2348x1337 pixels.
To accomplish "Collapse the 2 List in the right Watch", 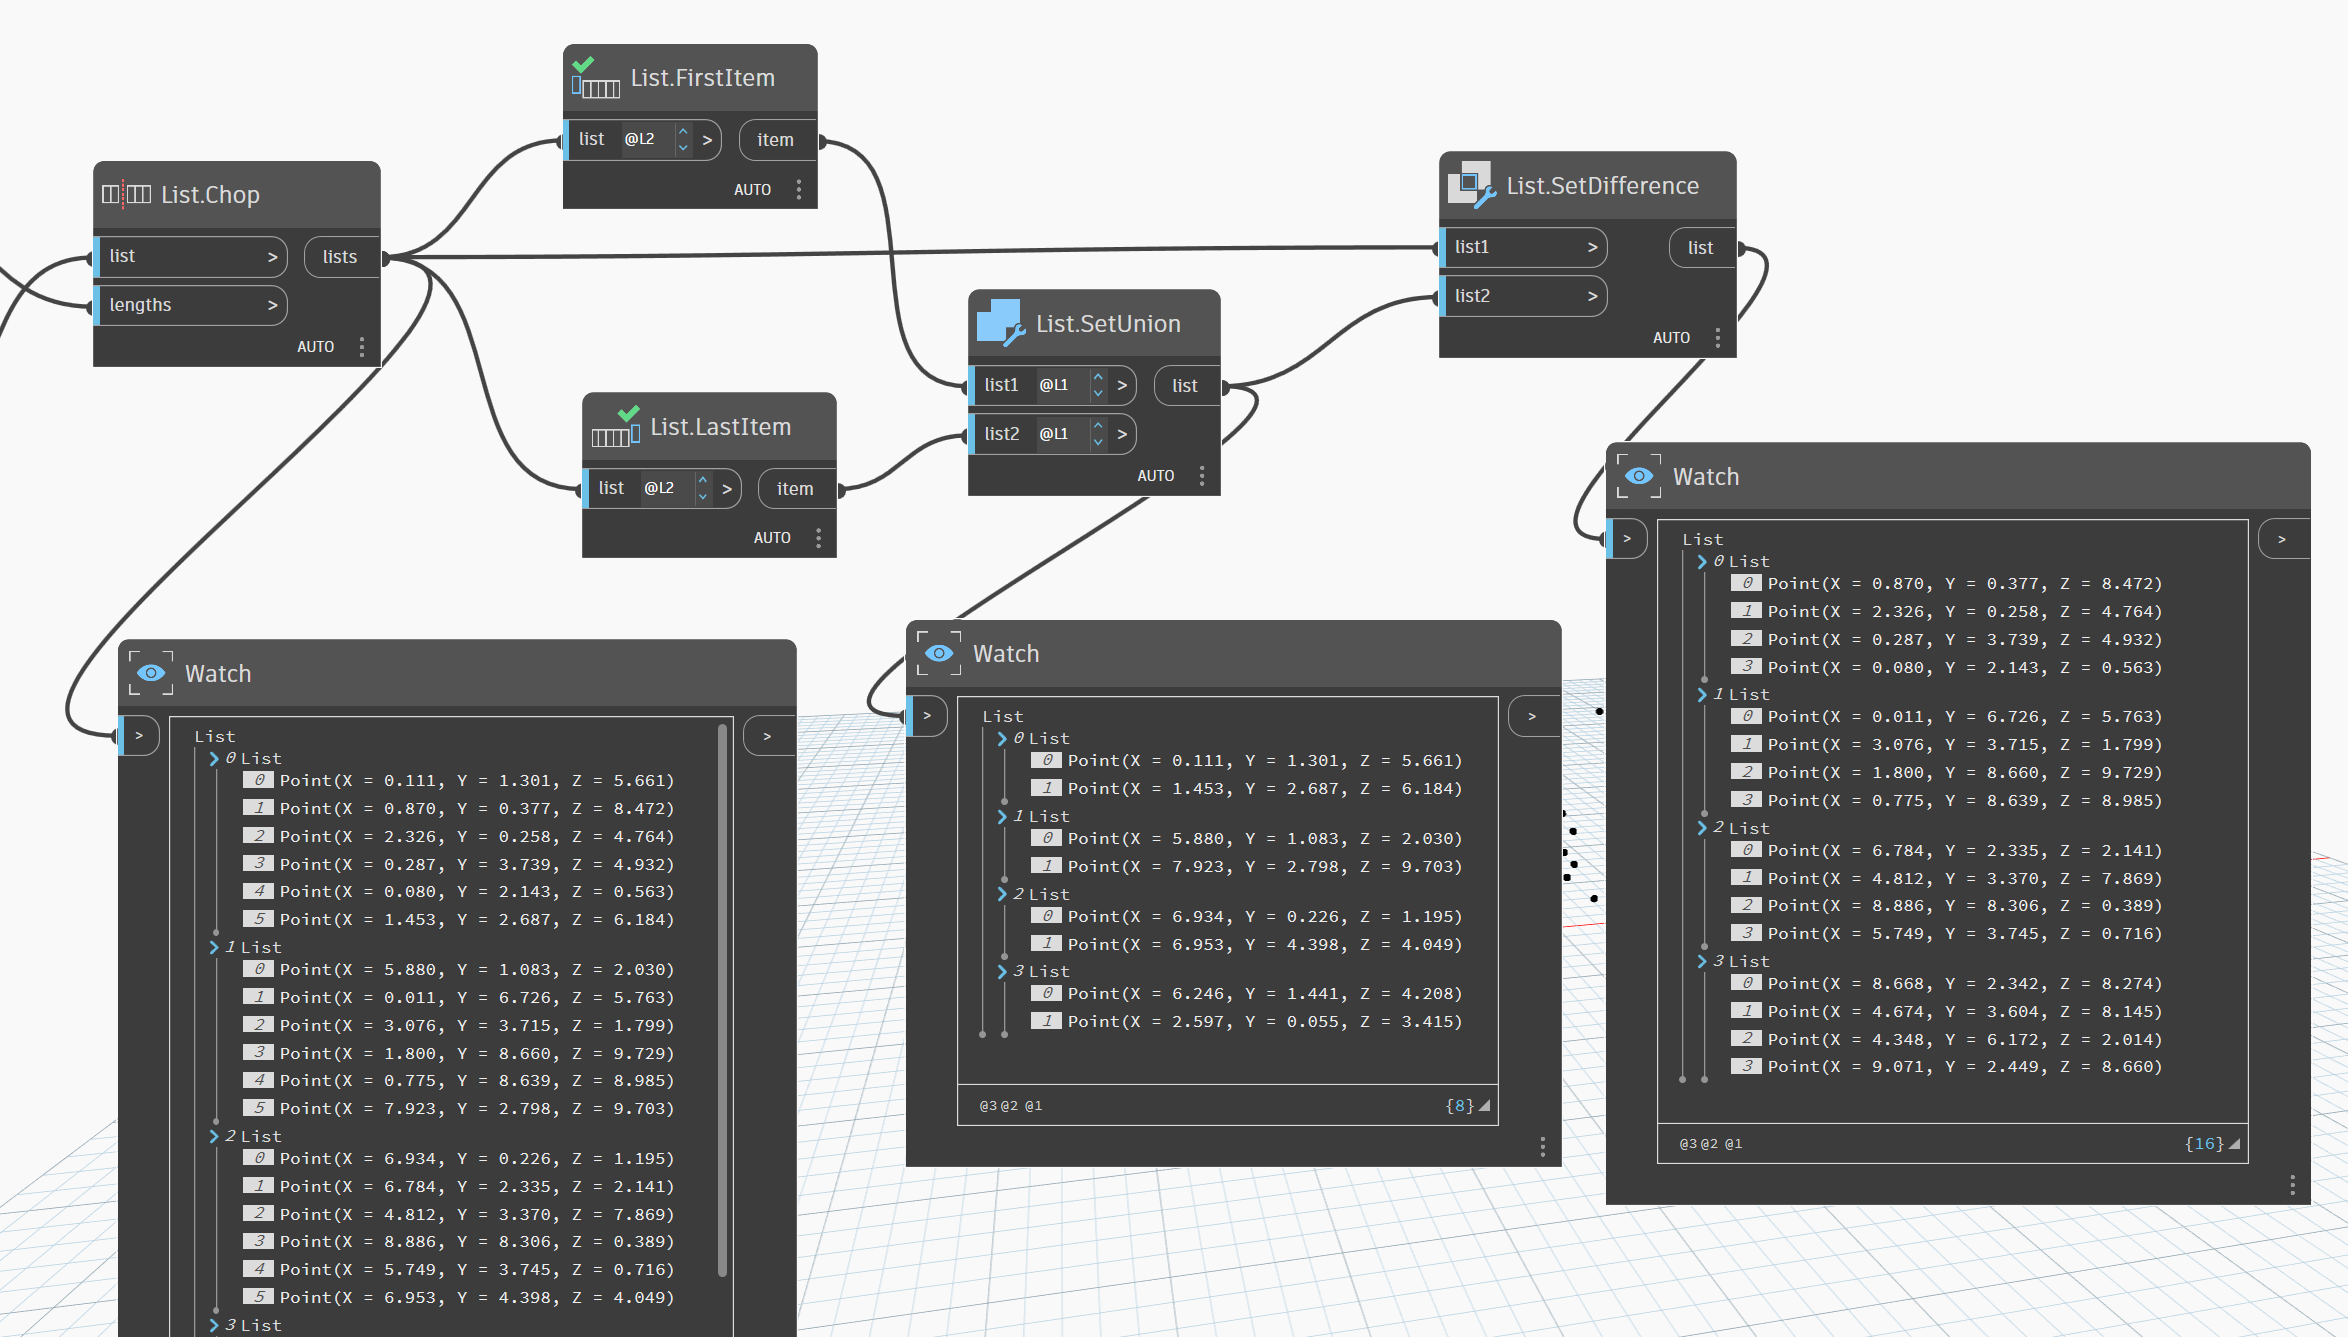I will pyautogui.click(x=1703, y=828).
